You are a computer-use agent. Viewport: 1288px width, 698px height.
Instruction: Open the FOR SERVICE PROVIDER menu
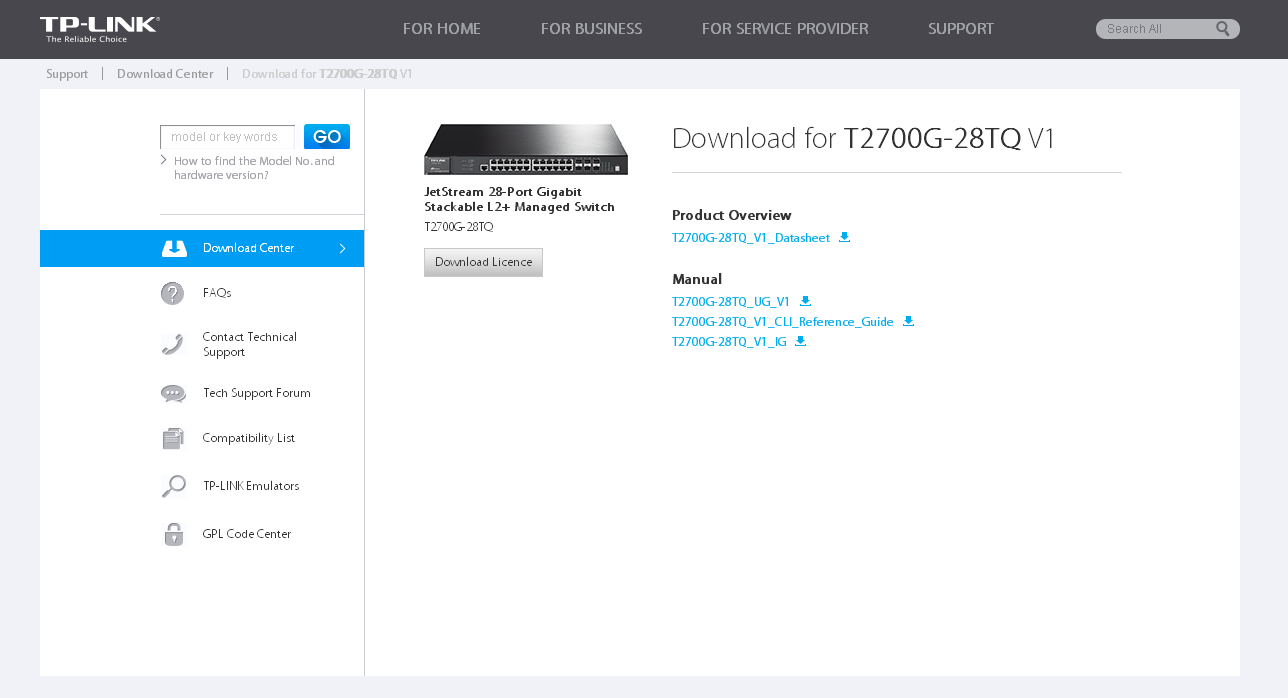point(785,29)
